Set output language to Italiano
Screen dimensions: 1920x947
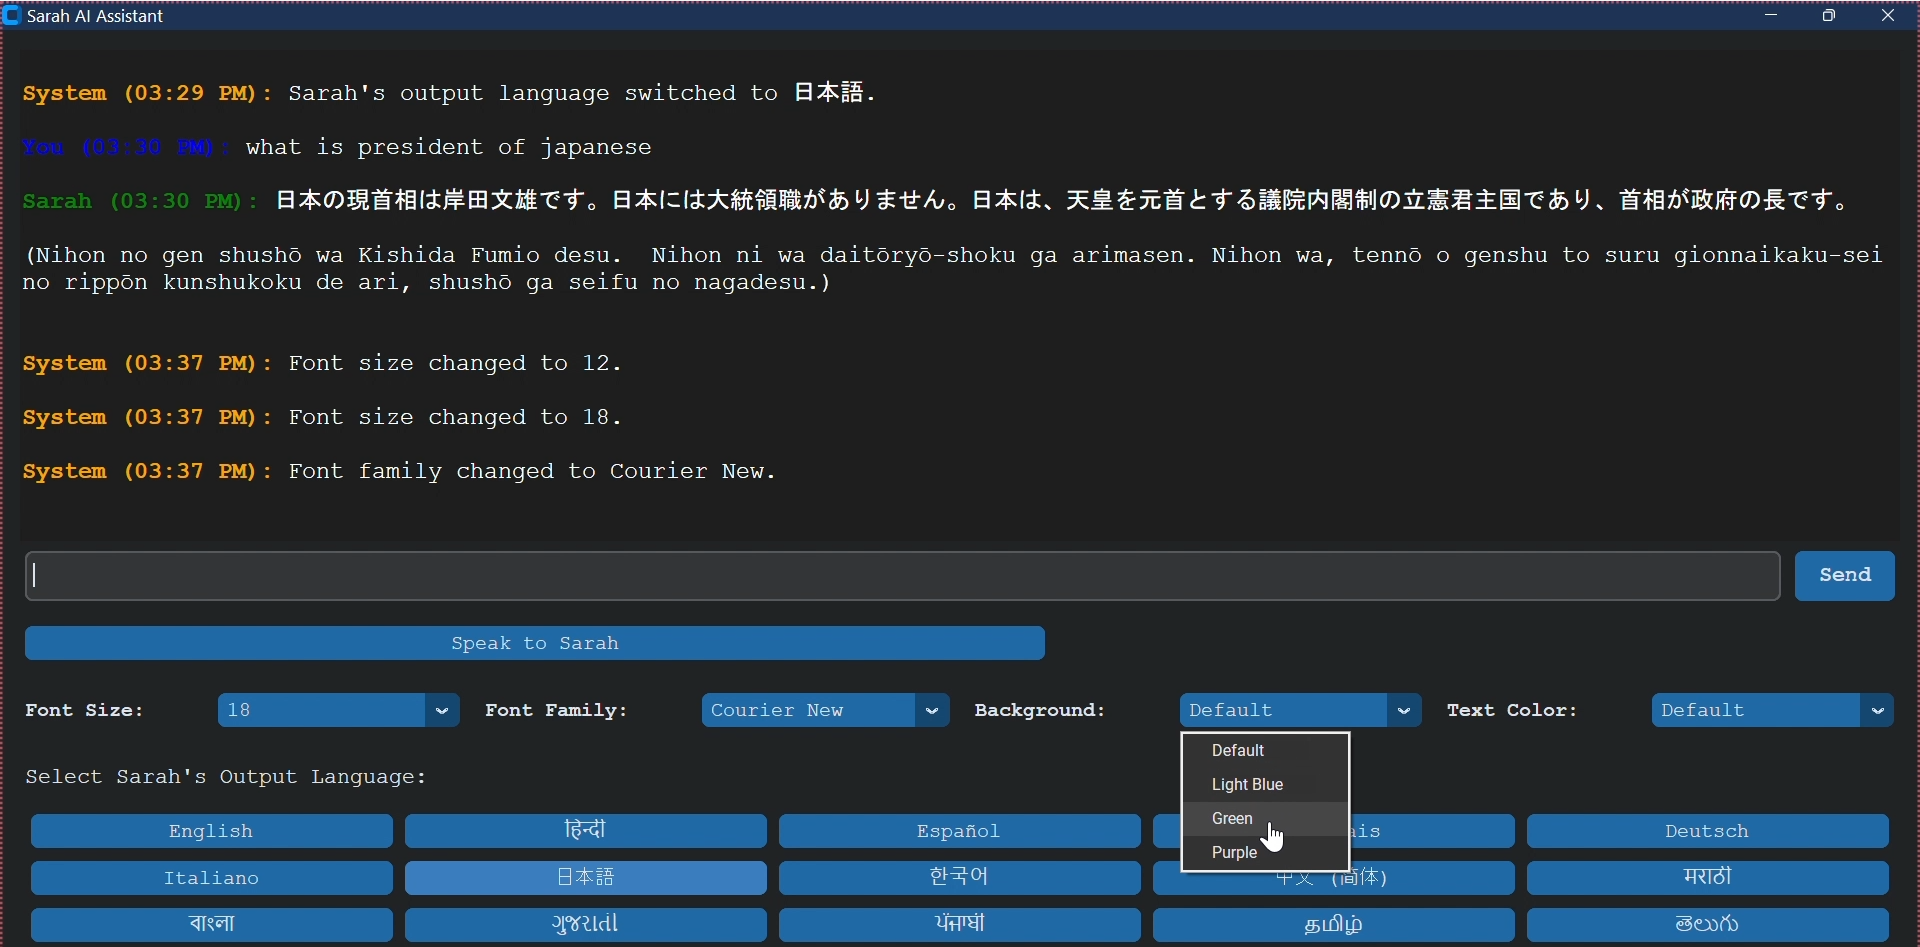(x=211, y=879)
